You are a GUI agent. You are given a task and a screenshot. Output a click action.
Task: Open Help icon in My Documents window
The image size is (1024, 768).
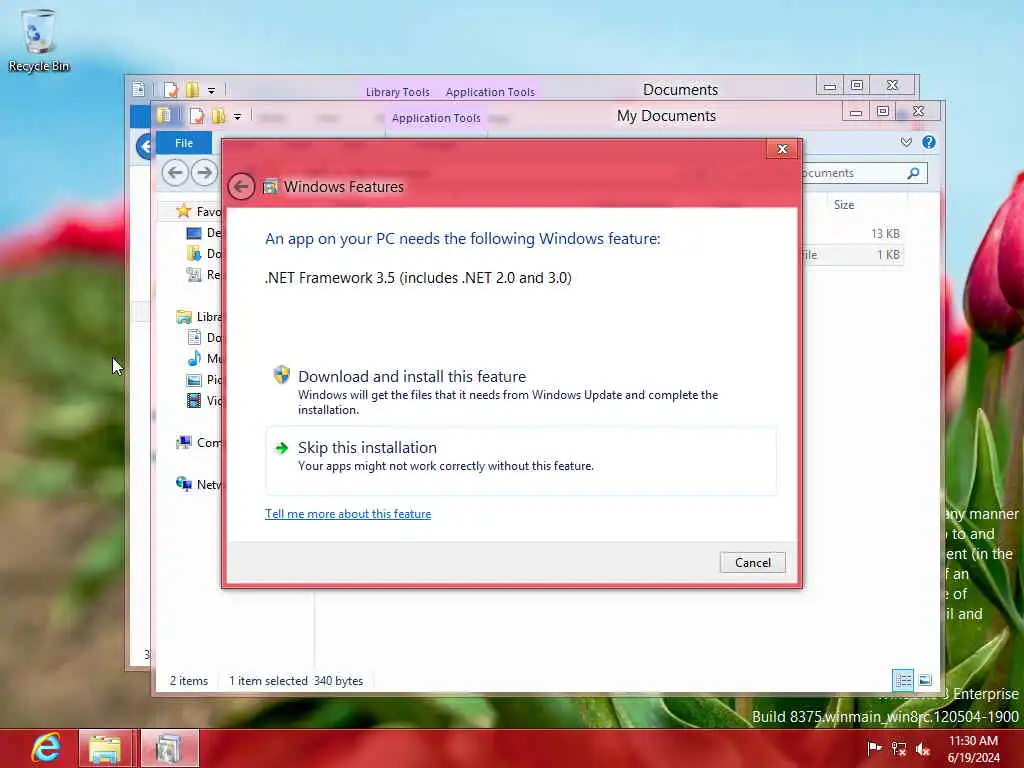click(929, 142)
